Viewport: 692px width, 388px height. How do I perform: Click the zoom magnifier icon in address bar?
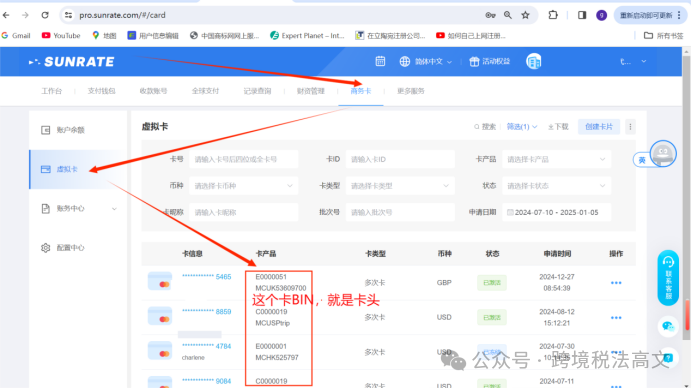[508, 15]
